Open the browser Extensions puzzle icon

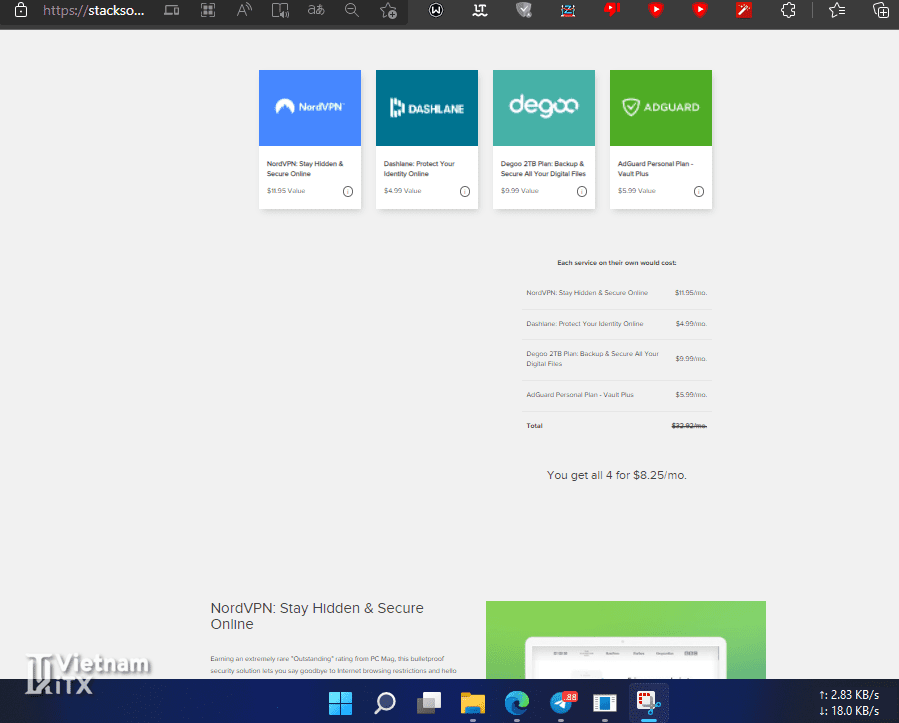(x=788, y=11)
